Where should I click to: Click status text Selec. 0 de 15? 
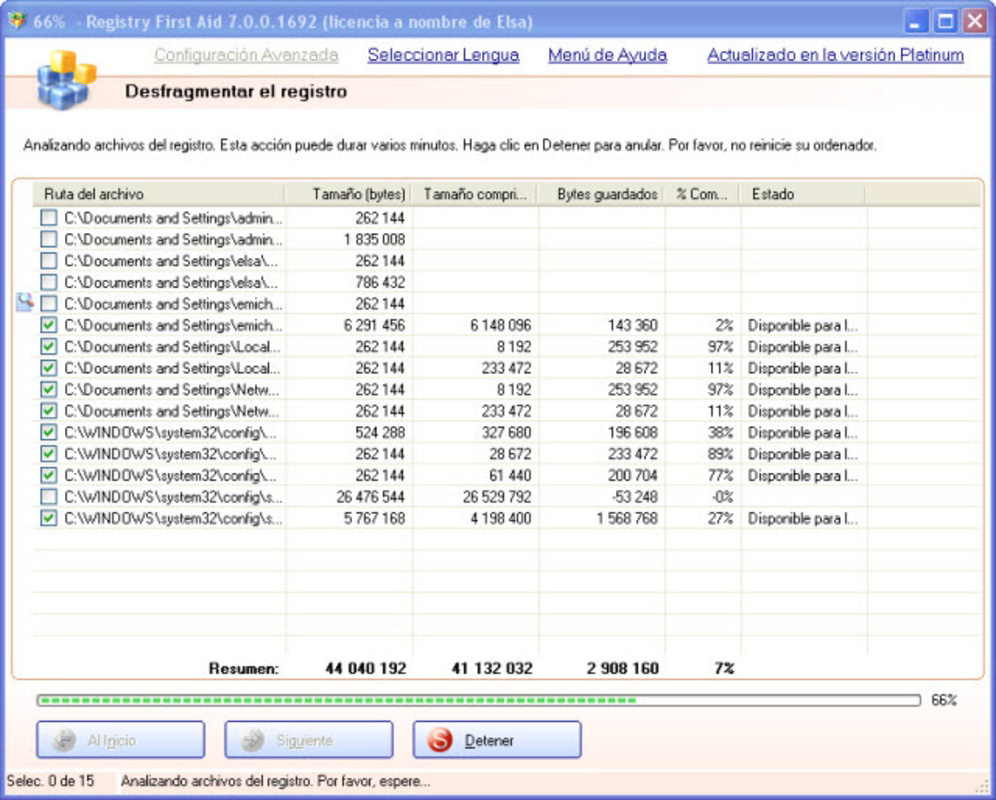point(50,781)
